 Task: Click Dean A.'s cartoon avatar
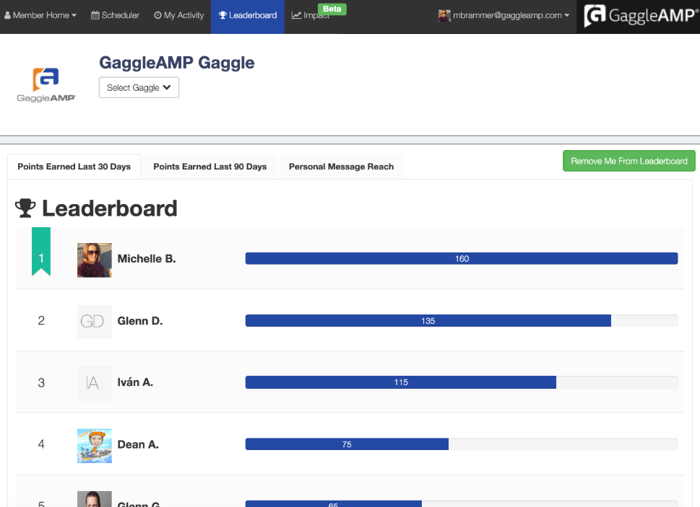[95, 446]
